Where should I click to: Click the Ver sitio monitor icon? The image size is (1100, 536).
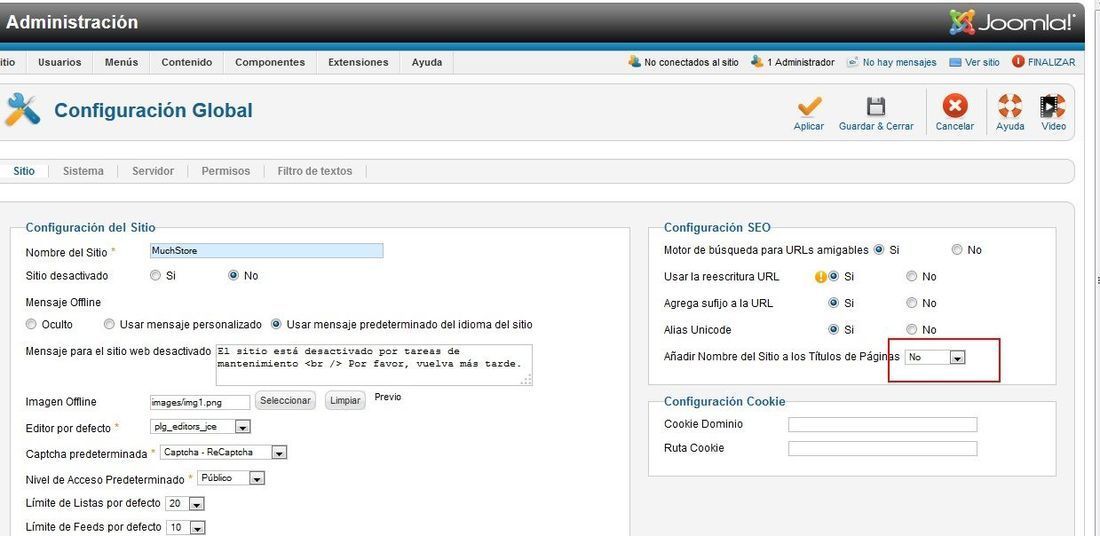tap(955, 62)
